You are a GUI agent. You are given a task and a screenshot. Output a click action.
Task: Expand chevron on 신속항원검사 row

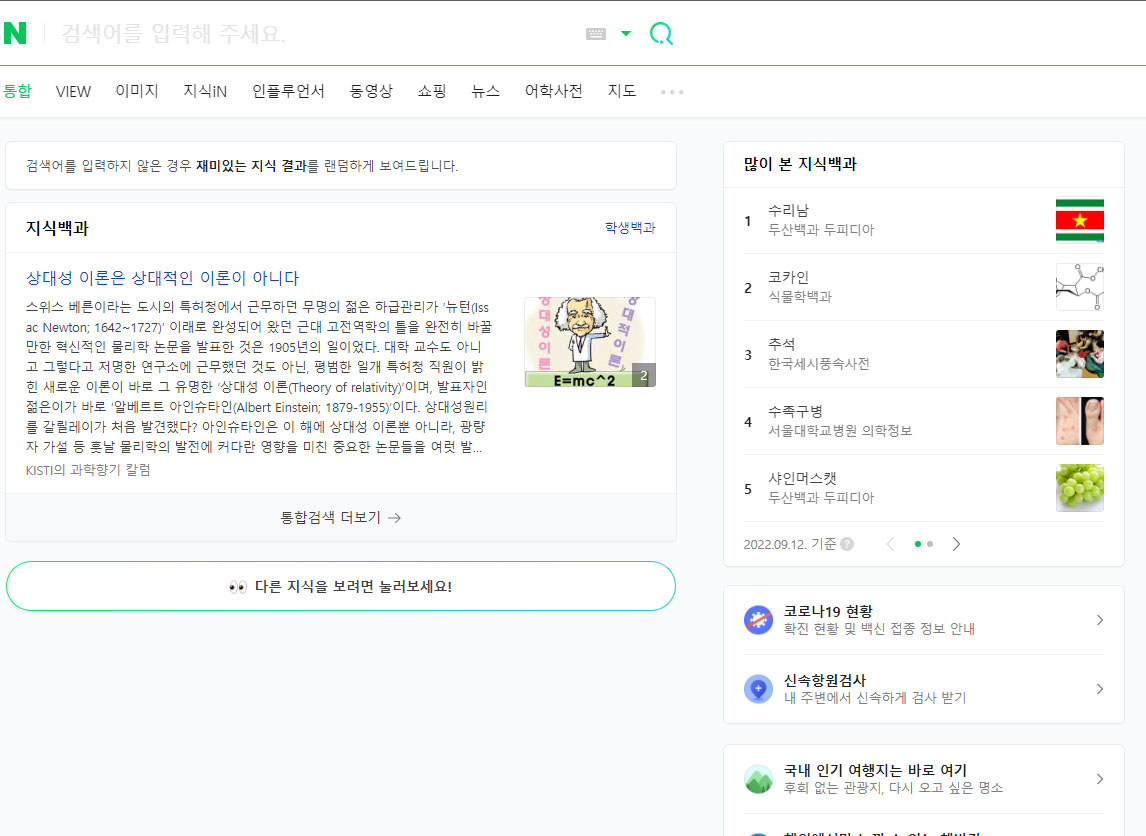click(1099, 689)
